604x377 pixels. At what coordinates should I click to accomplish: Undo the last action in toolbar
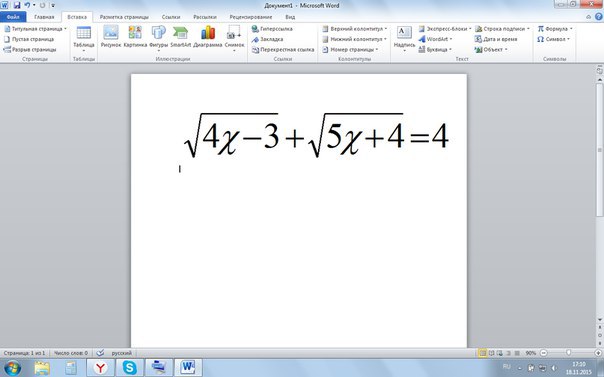pos(27,5)
